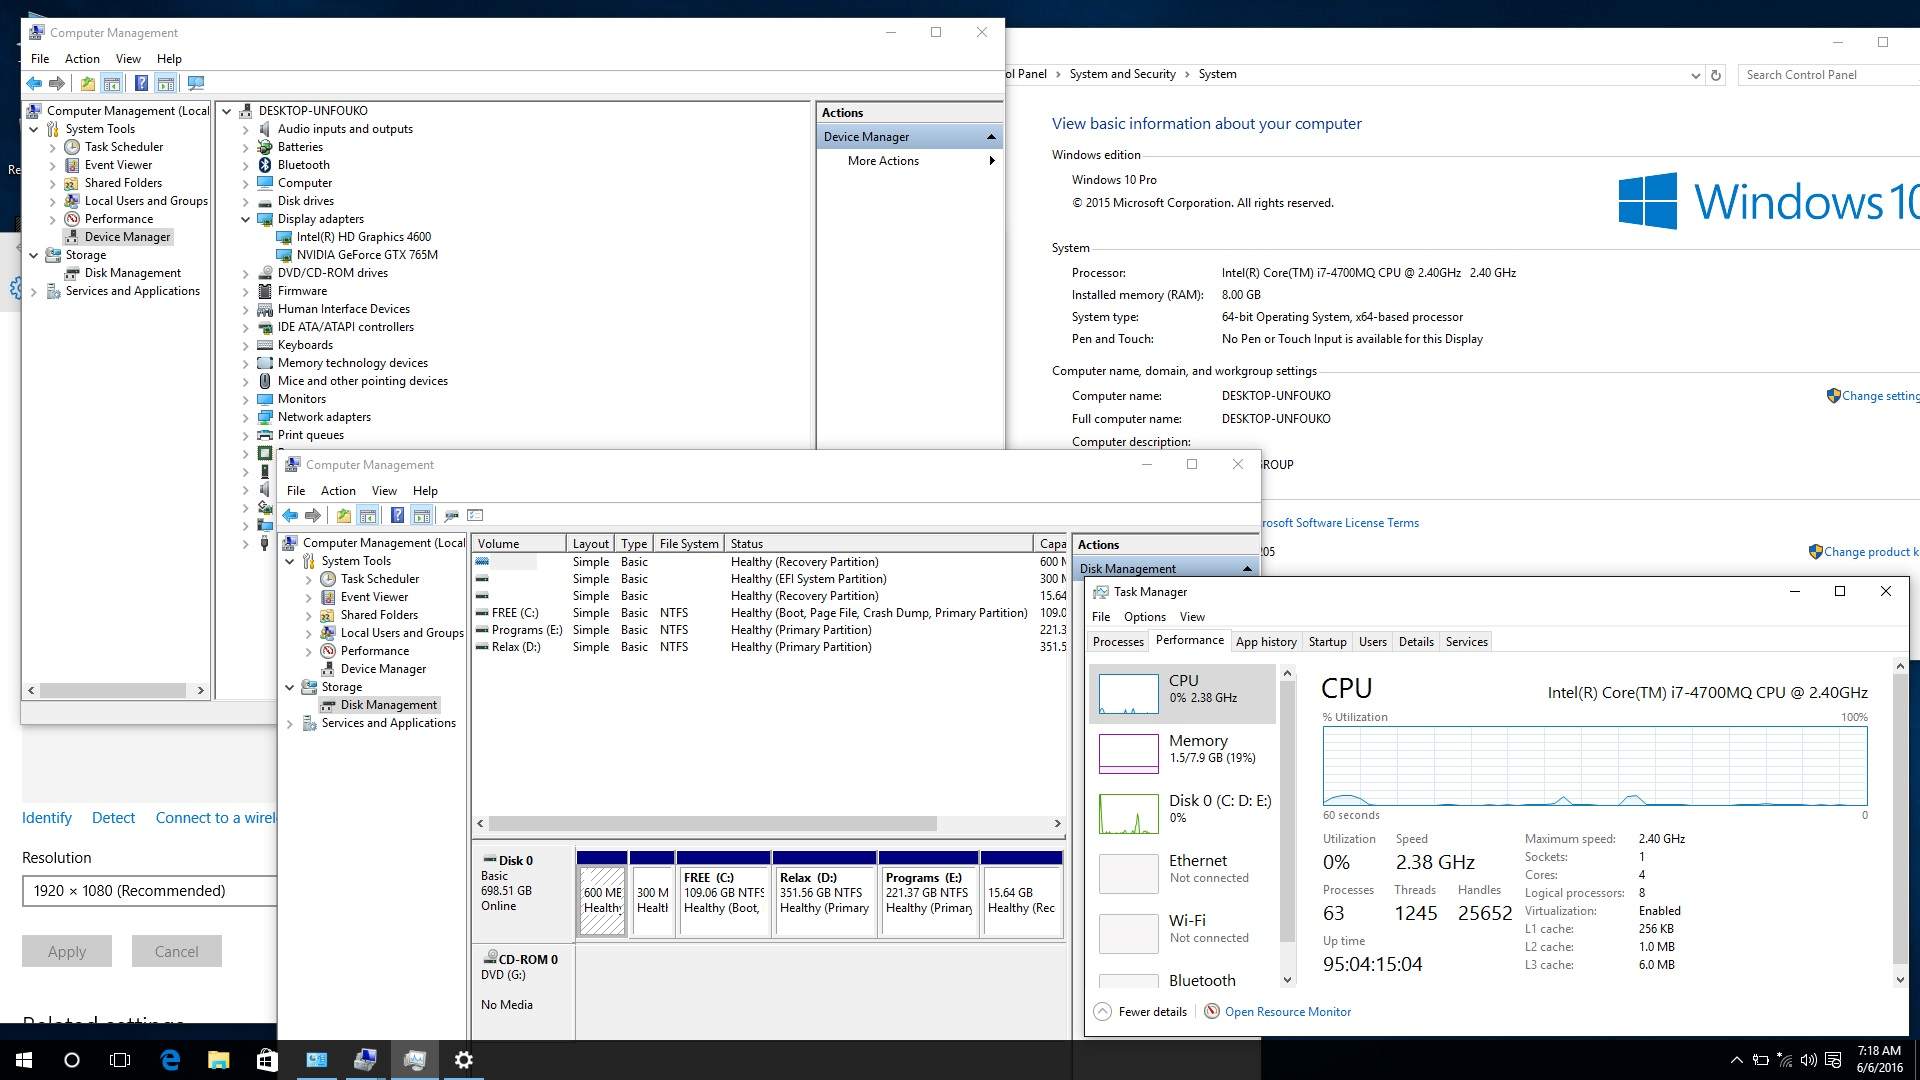1920x1080 pixels.
Task: Expand Batteries device category
Action: coord(246,148)
